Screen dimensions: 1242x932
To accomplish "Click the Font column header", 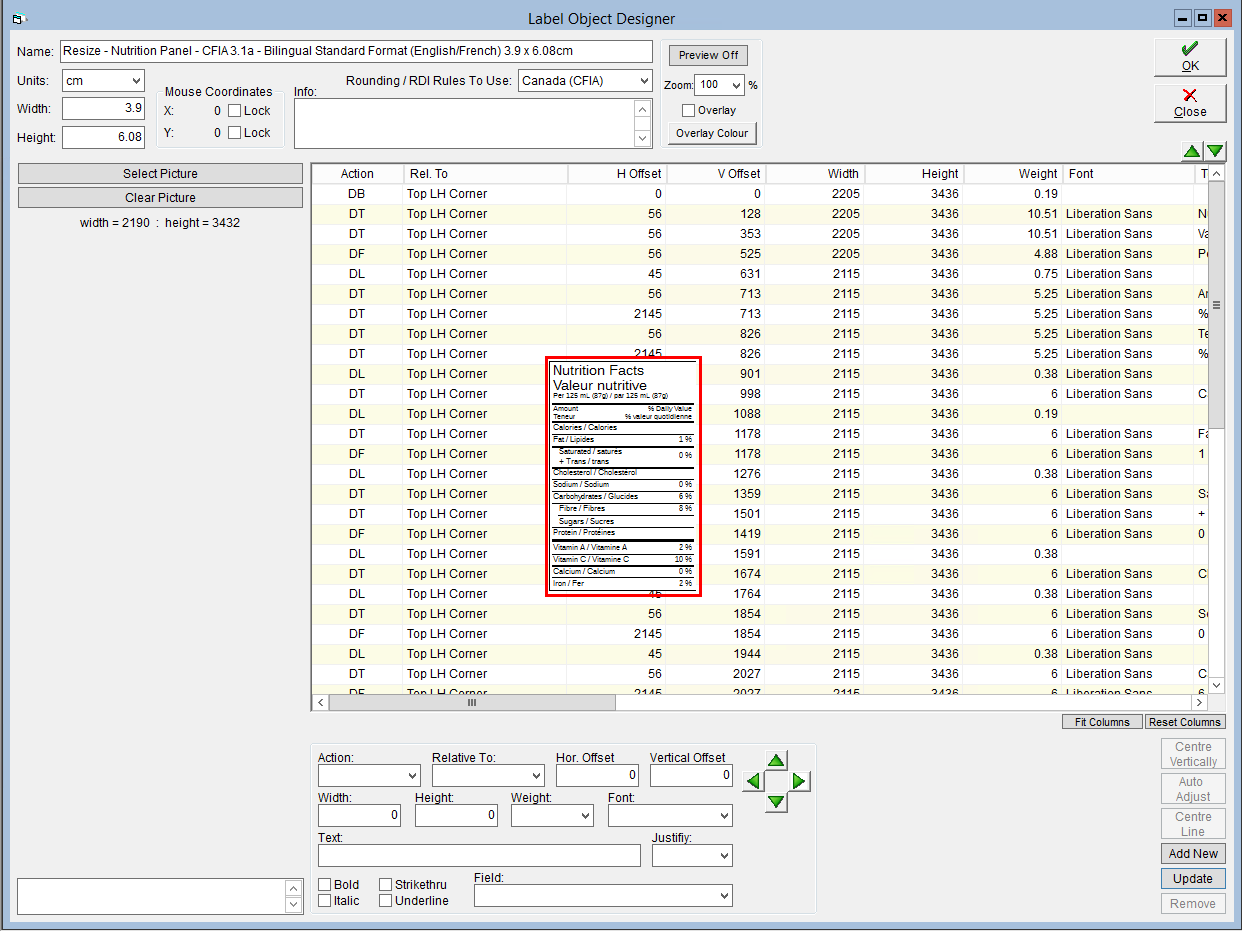I will (x=1129, y=174).
